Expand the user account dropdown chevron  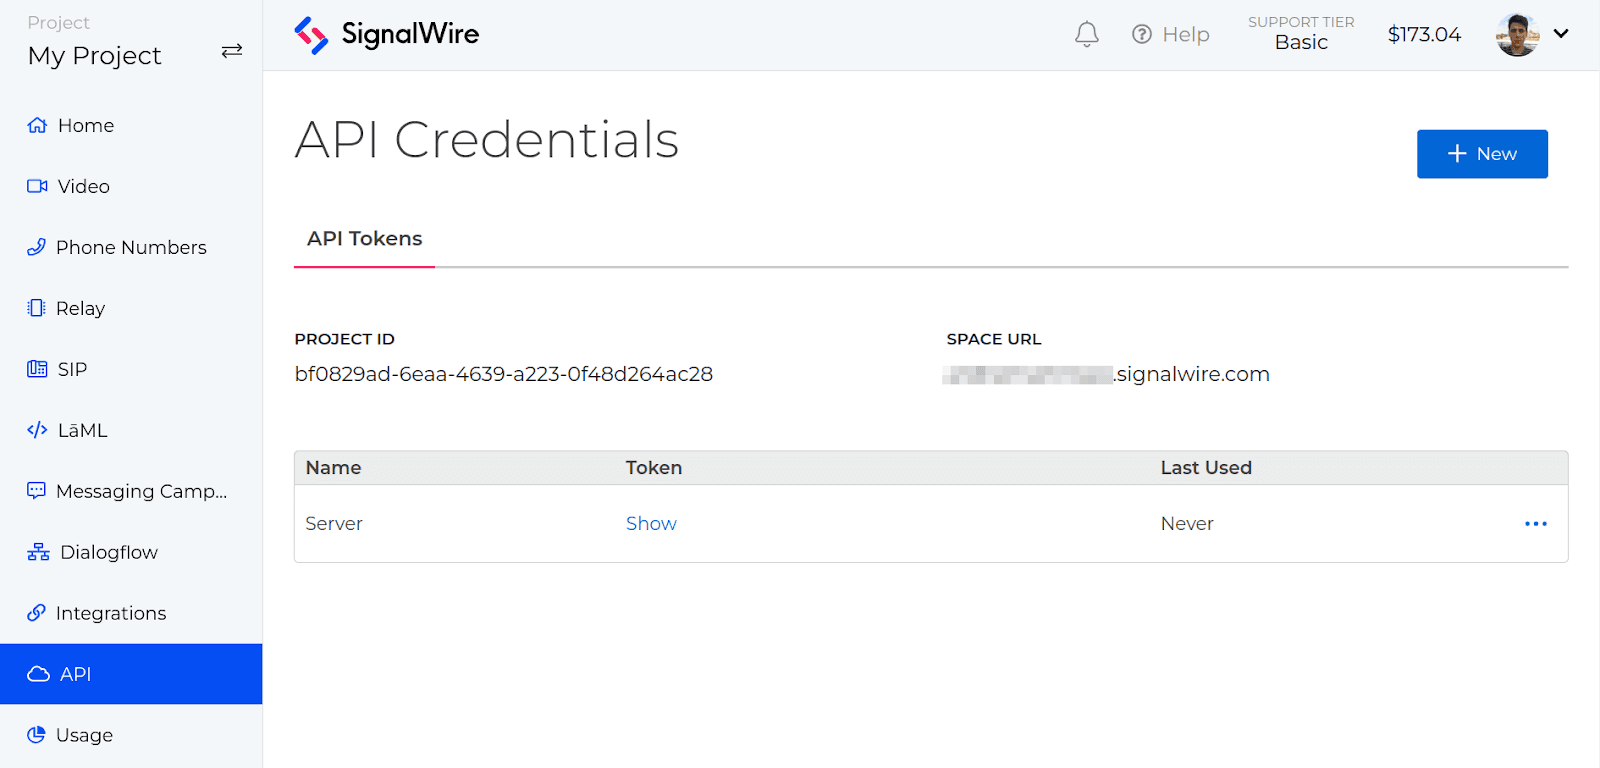tap(1561, 34)
